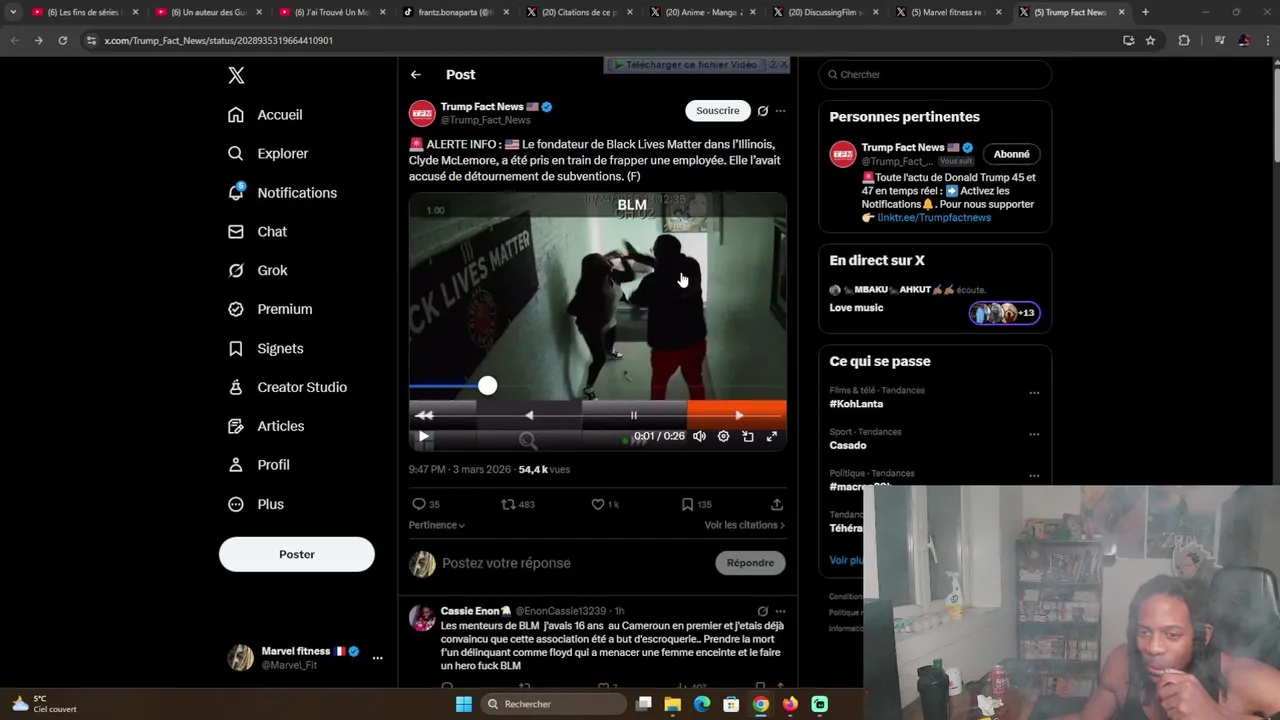Open Grok in the sidebar
The height and width of the screenshot is (720, 1280).
[x=257, y=271]
